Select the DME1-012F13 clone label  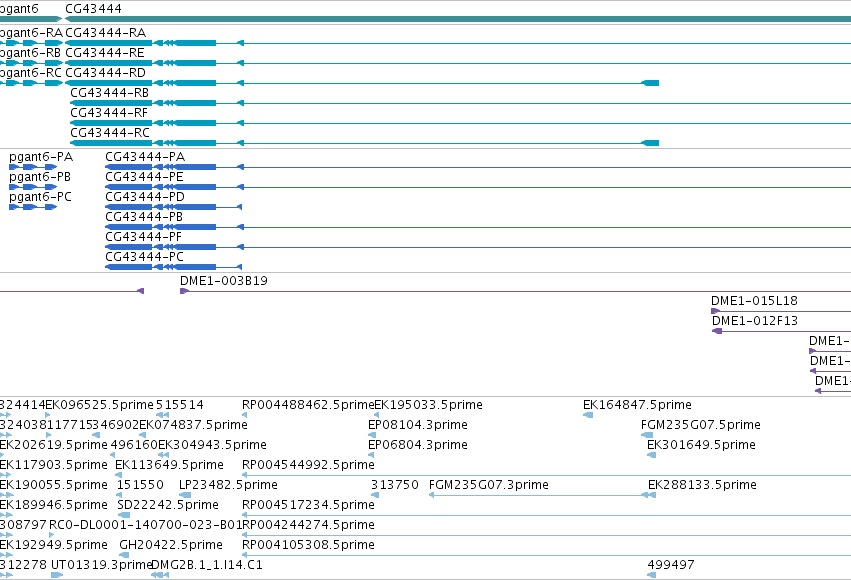(755, 321)
